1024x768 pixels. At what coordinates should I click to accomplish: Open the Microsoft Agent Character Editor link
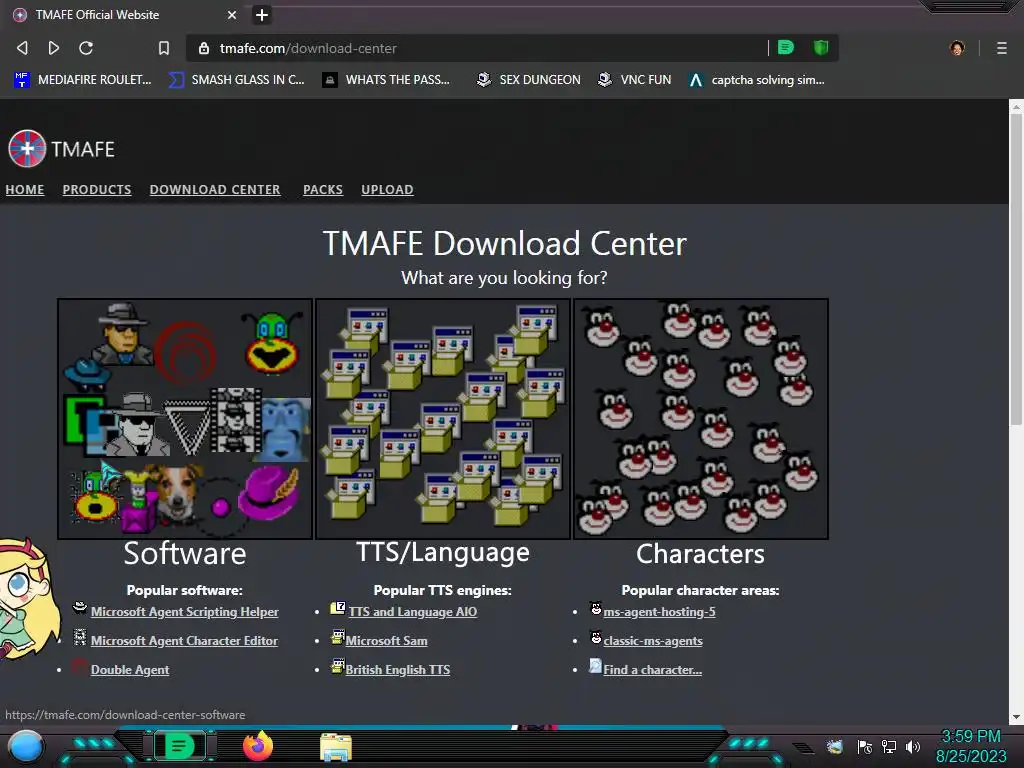point(184,641)
